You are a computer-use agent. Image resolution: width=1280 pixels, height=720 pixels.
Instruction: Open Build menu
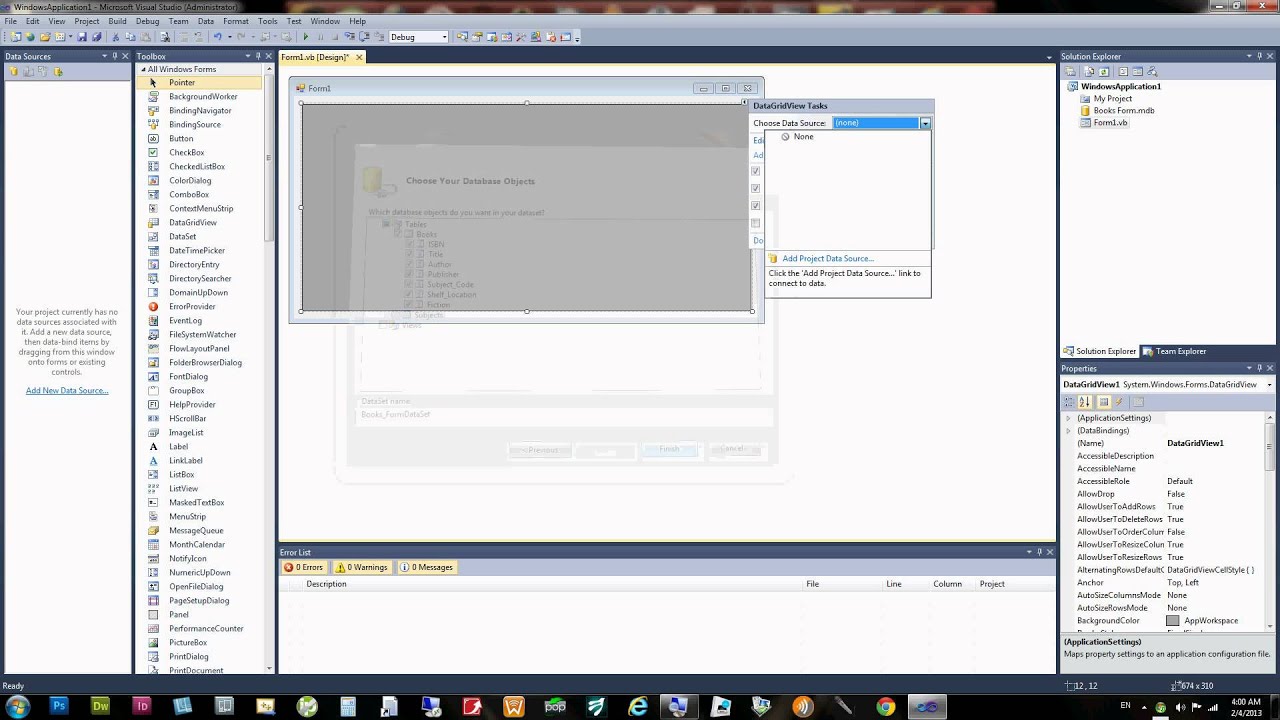tap(117, 21)
